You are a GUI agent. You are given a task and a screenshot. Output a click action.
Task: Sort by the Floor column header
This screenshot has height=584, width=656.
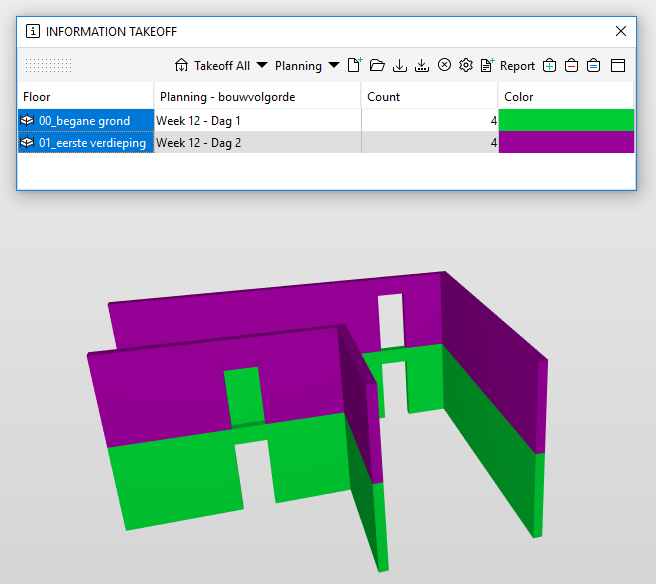point(86,97)
